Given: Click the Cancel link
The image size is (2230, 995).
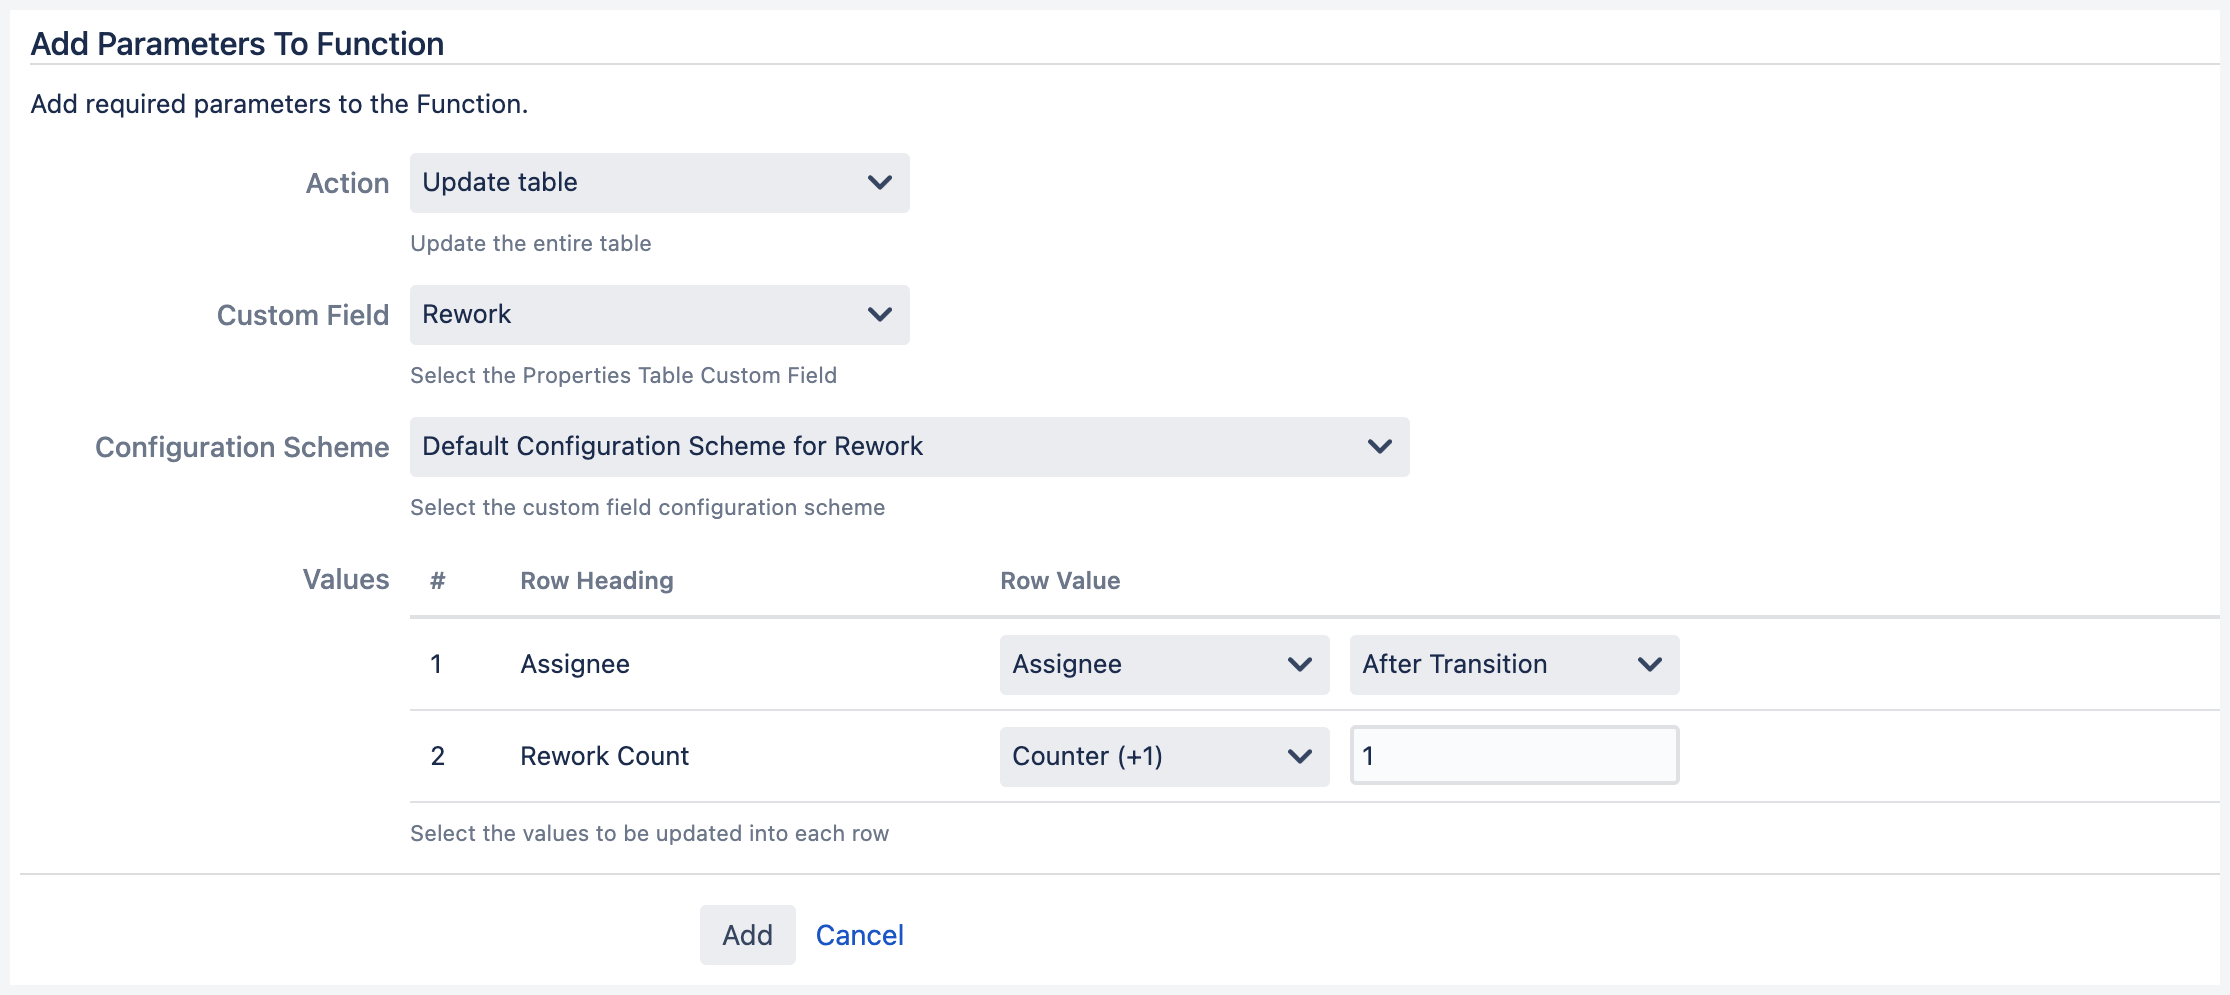Looking at the screenshot, I should pyautogui.click(x=859, y=935).
